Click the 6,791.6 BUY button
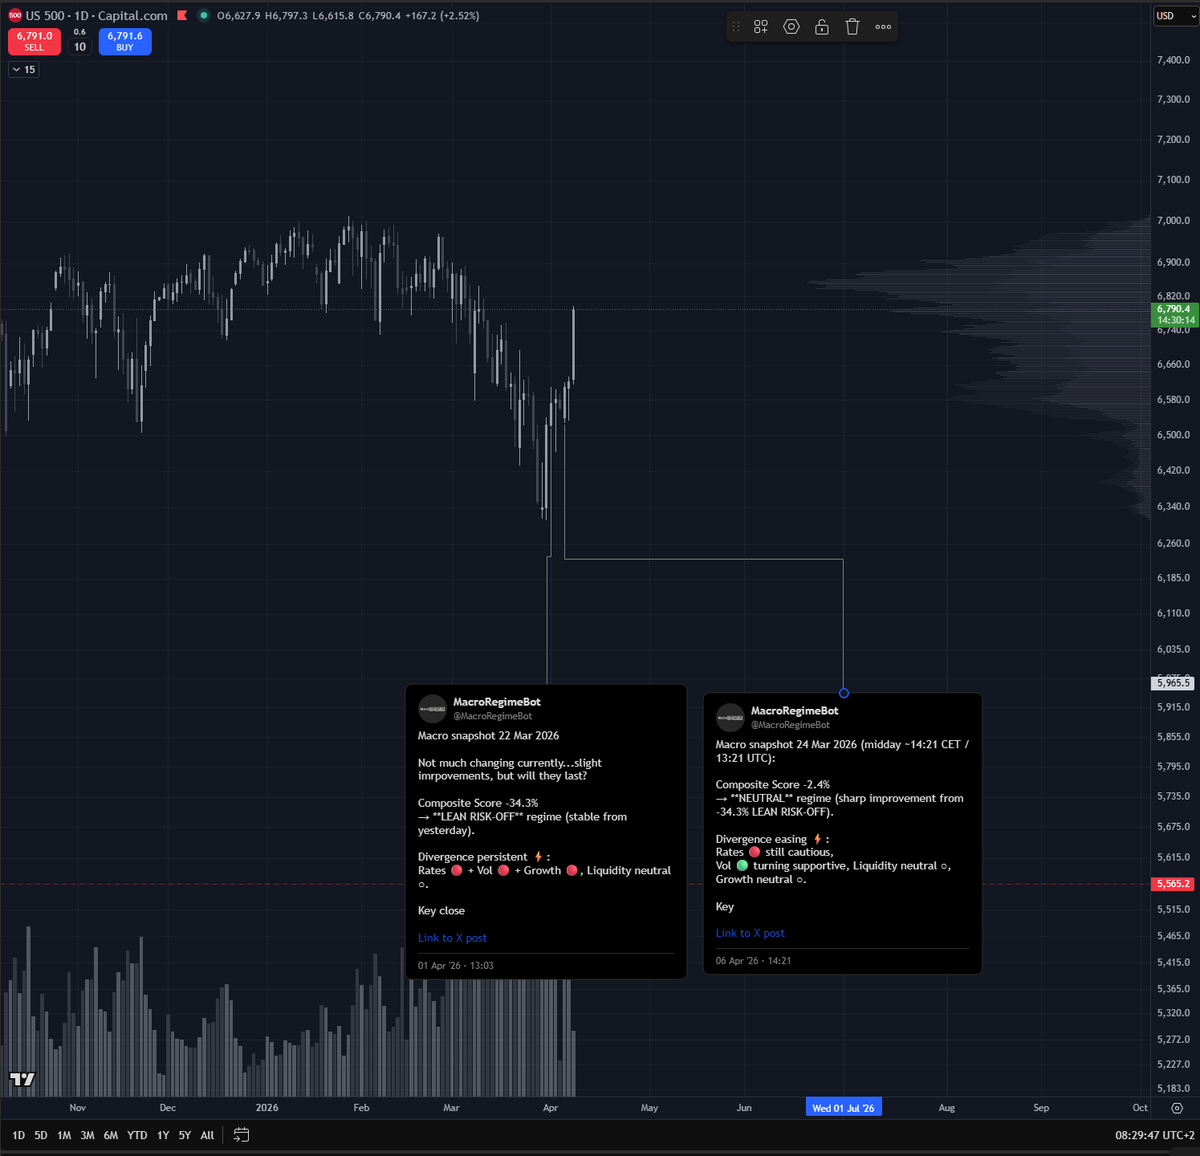 [x=125, y=41]
